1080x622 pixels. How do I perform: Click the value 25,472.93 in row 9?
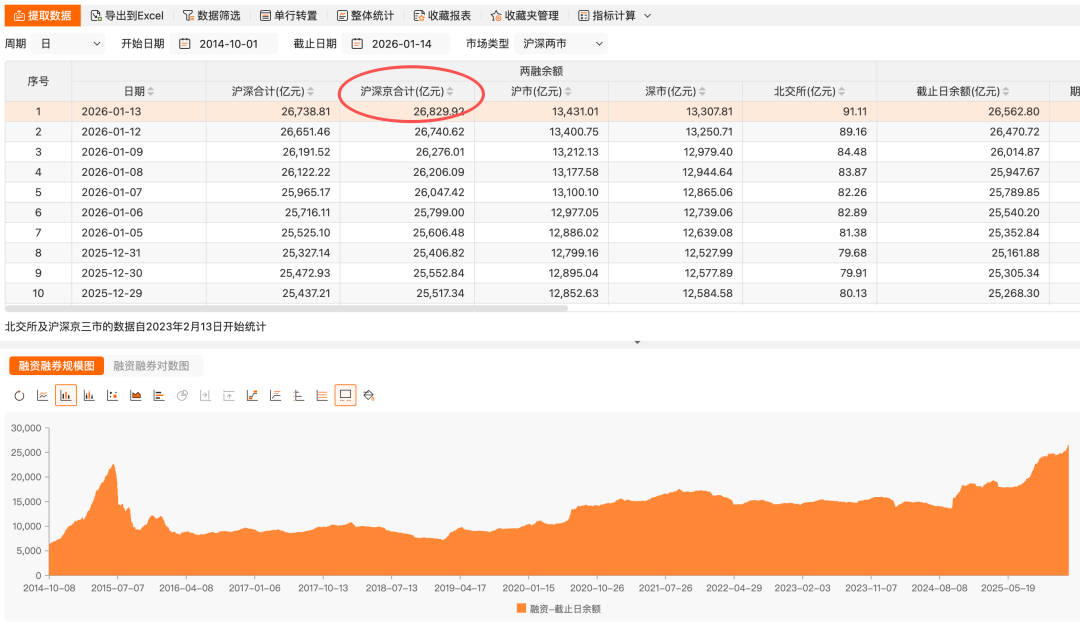coord(305,273)
